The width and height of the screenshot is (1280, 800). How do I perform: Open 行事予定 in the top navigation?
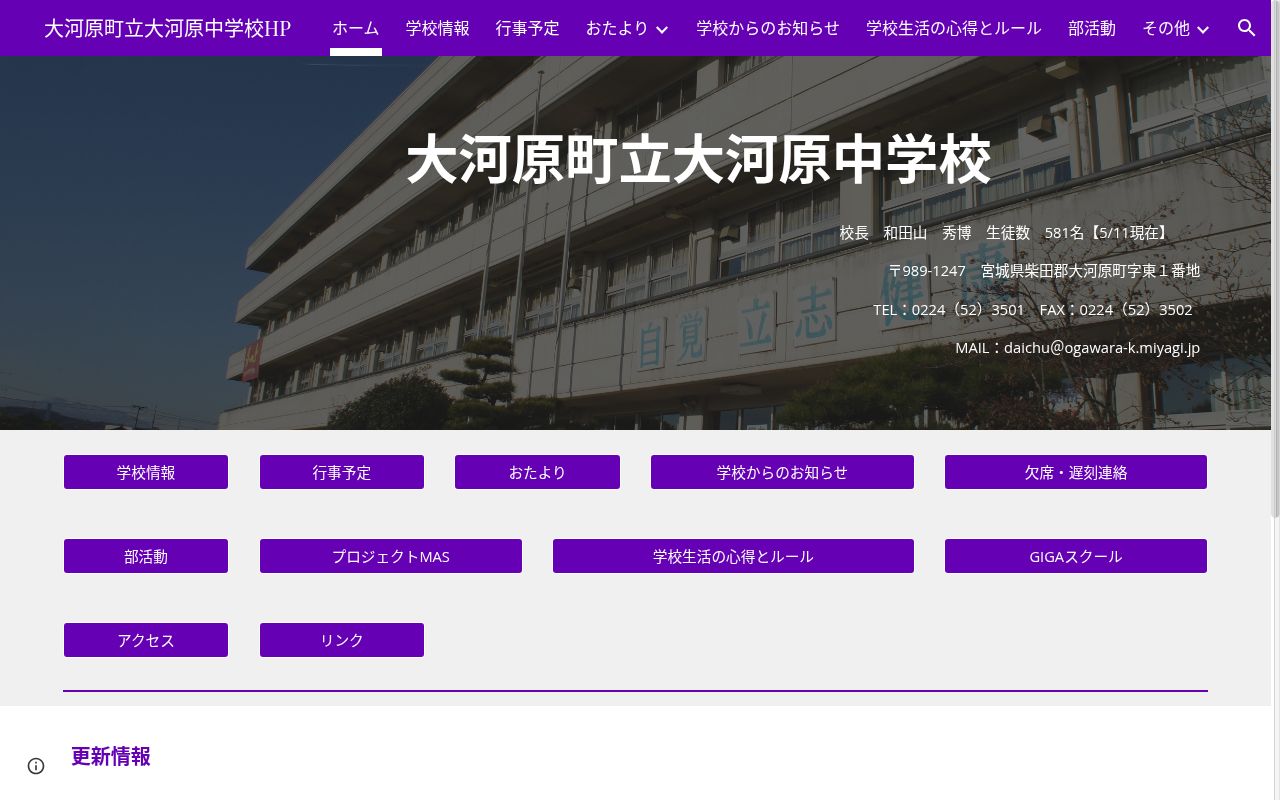528,28
